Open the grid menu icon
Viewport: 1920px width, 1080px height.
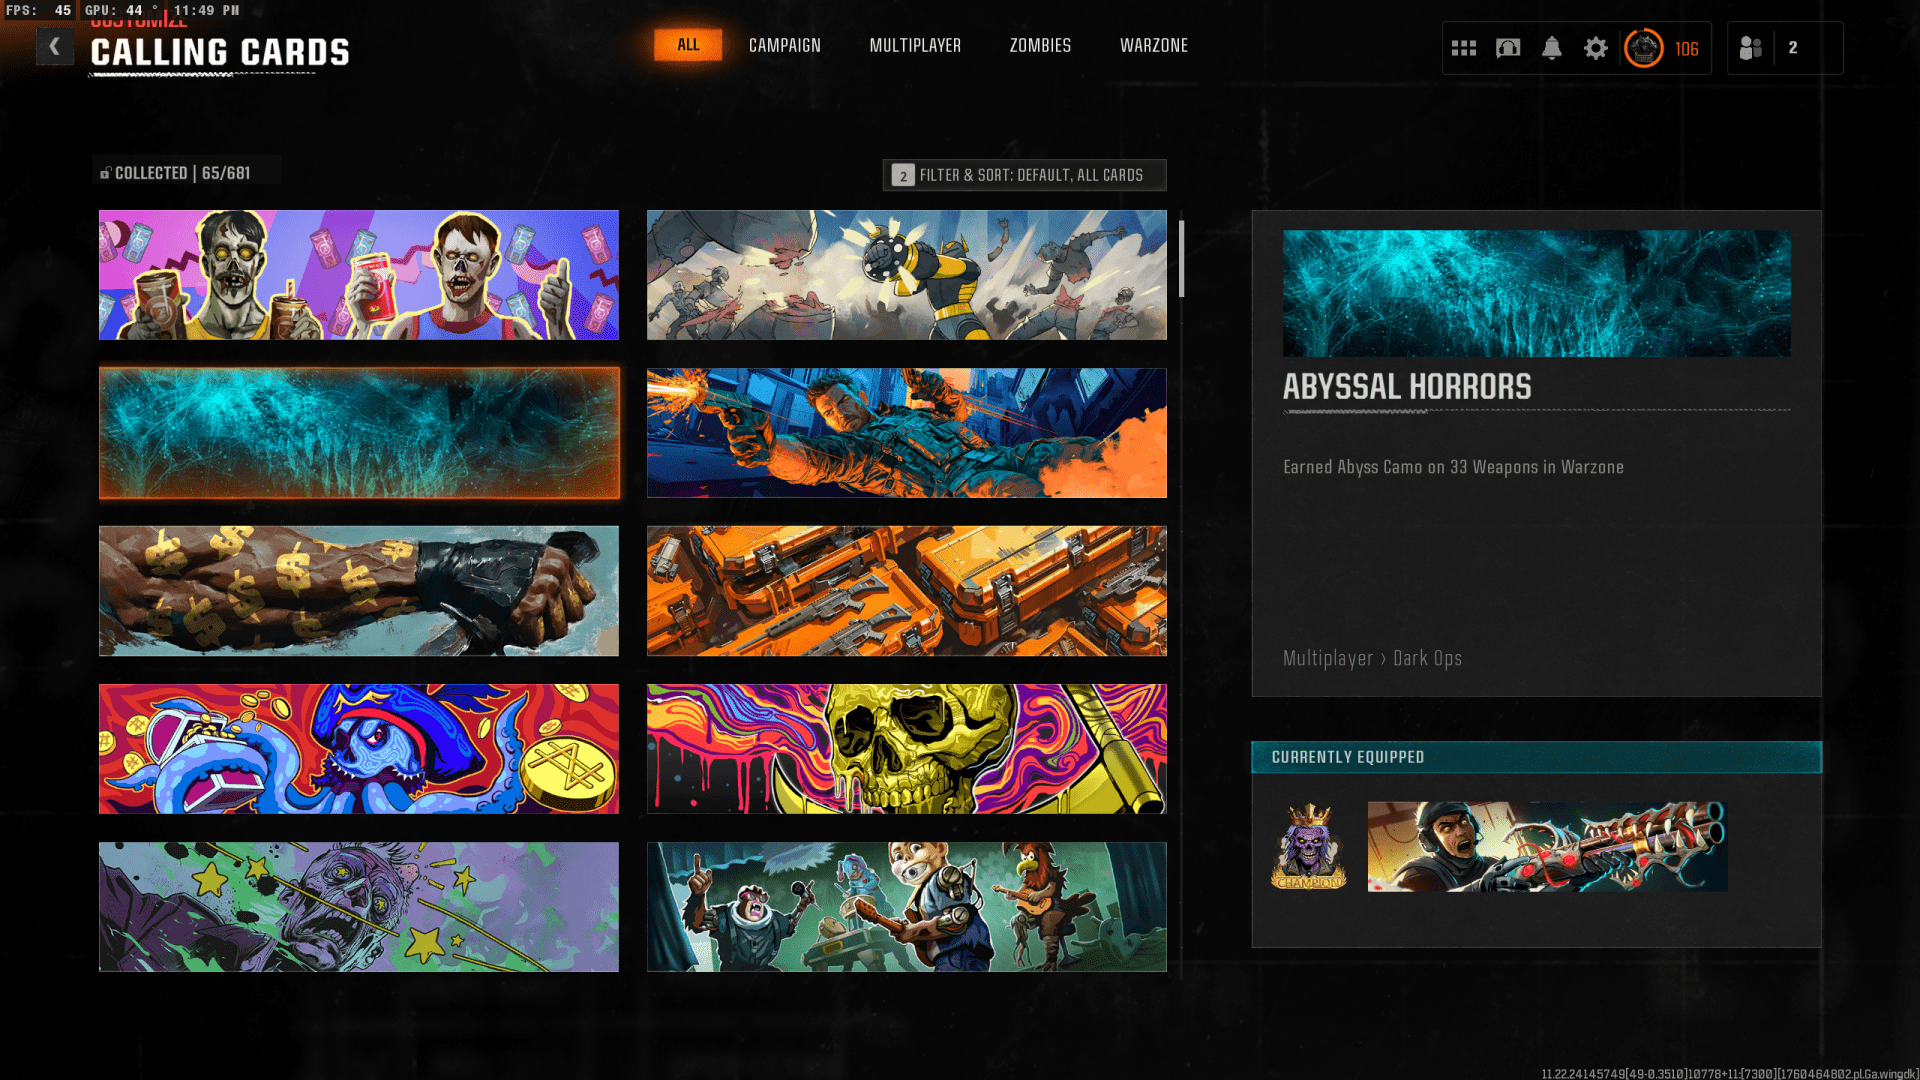[x=1464, y=48]
